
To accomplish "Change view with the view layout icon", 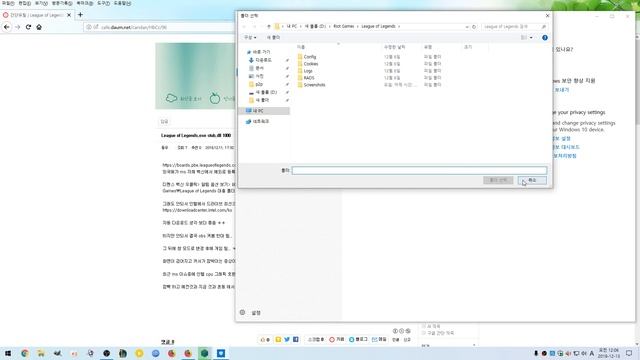I will point(524,38).
